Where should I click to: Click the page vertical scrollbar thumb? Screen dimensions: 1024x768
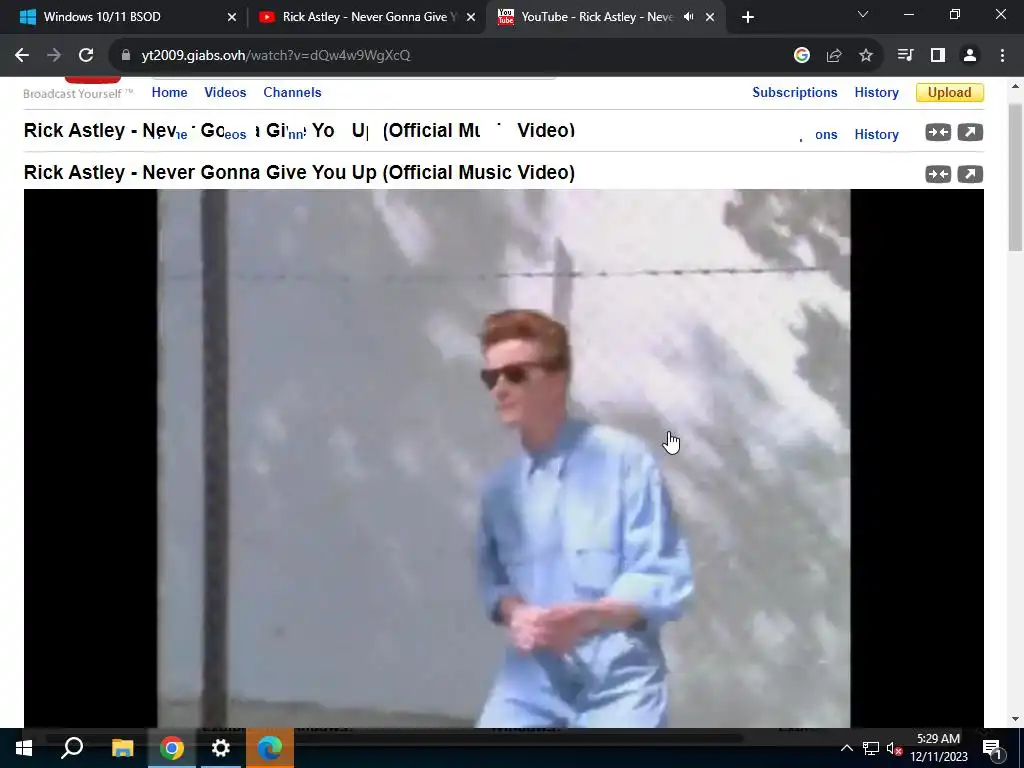click(1015, 176)
